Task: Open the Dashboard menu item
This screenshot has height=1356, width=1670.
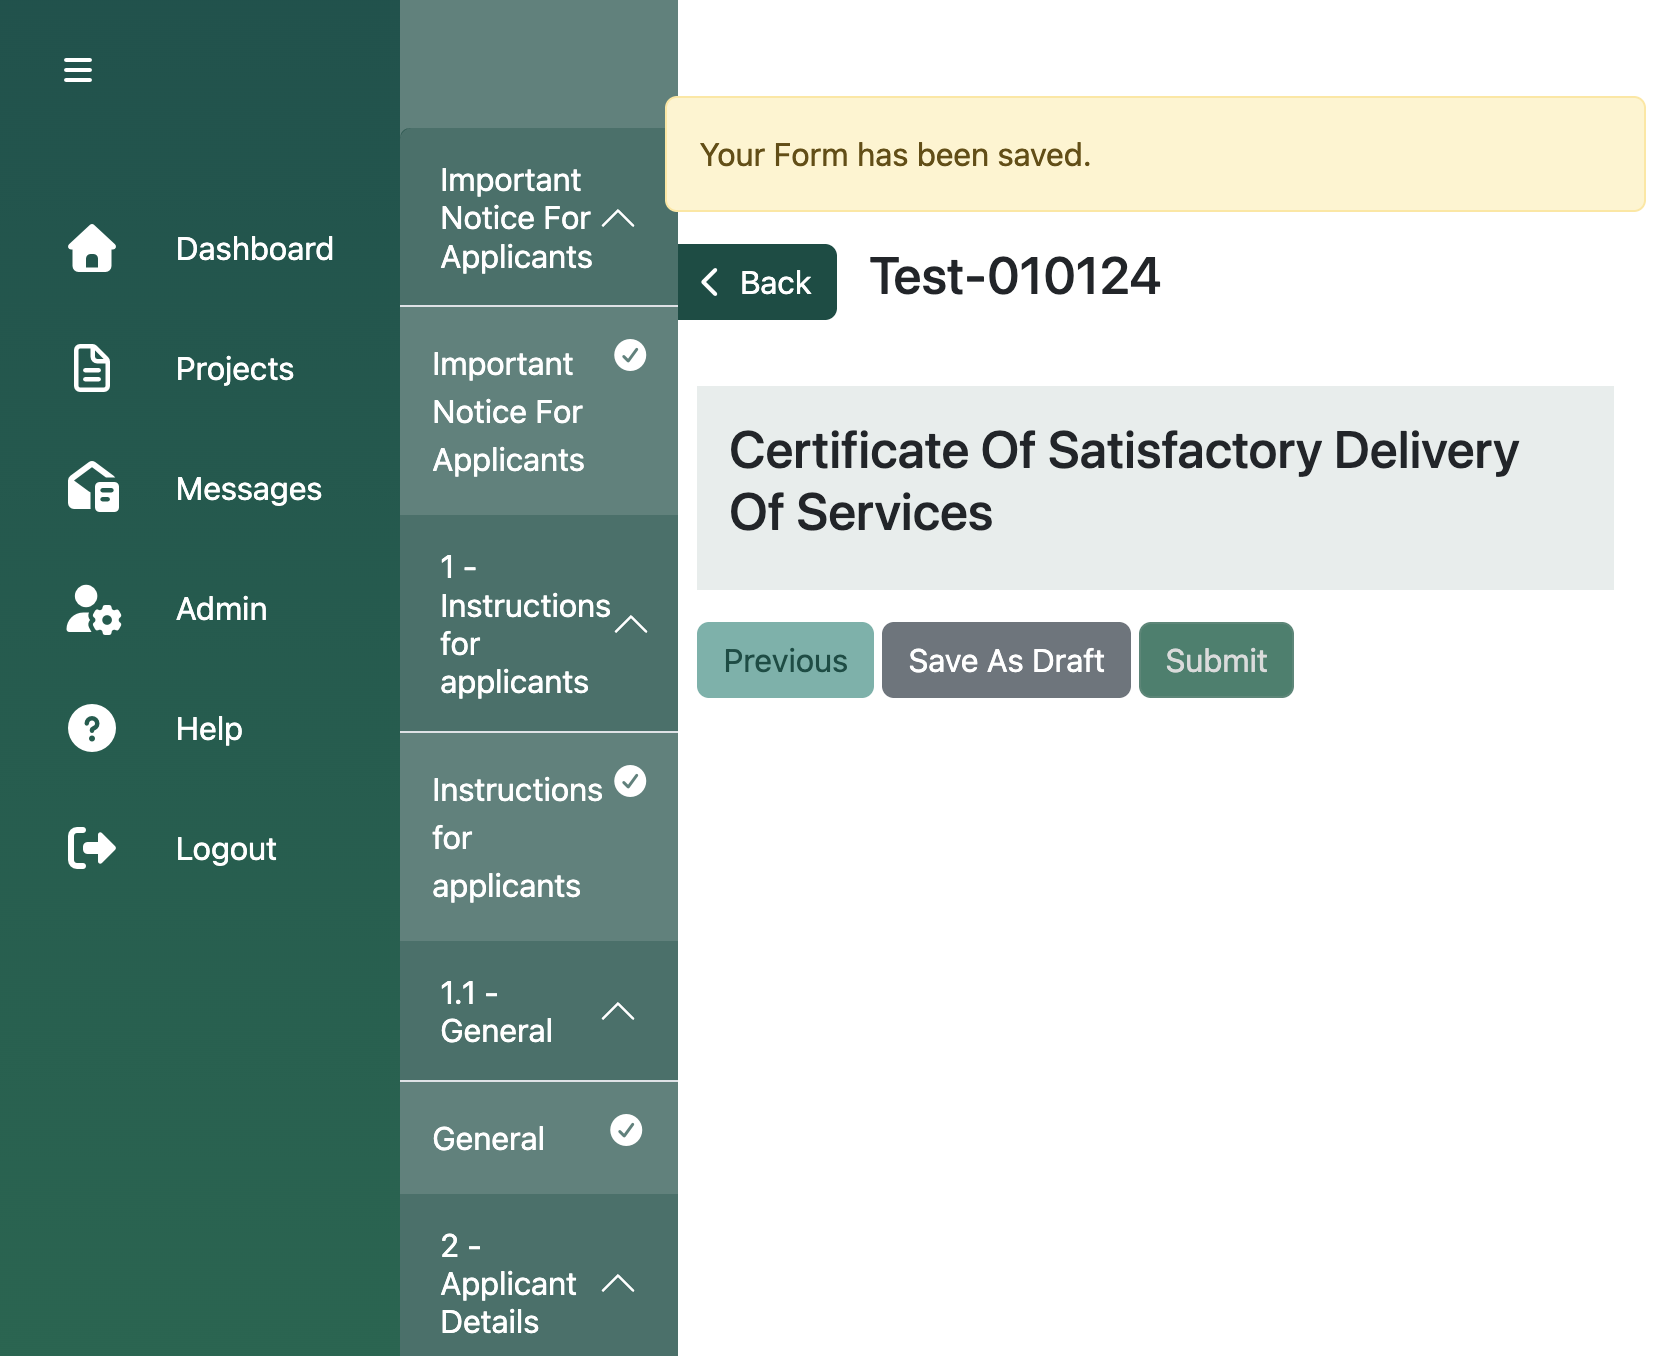Action: [254, 249]
